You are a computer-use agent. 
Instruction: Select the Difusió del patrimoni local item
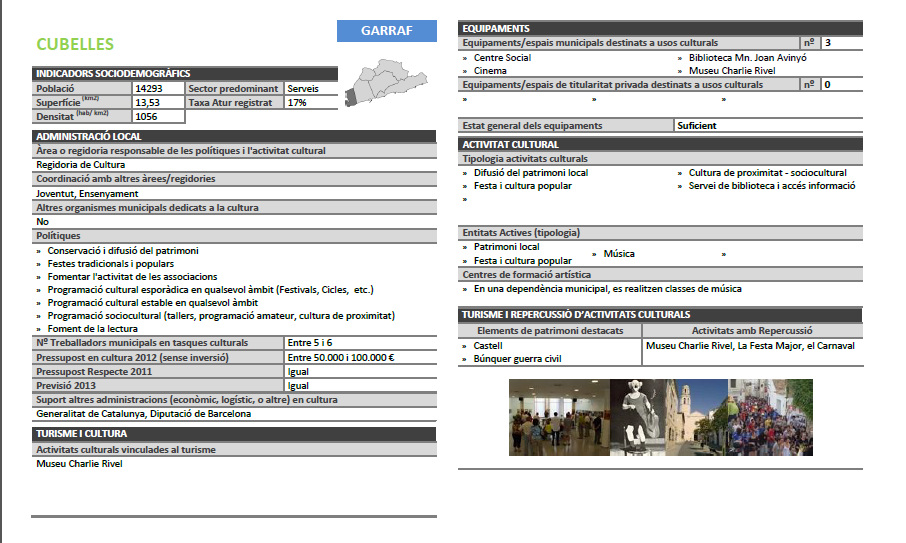tap(531, 173)
